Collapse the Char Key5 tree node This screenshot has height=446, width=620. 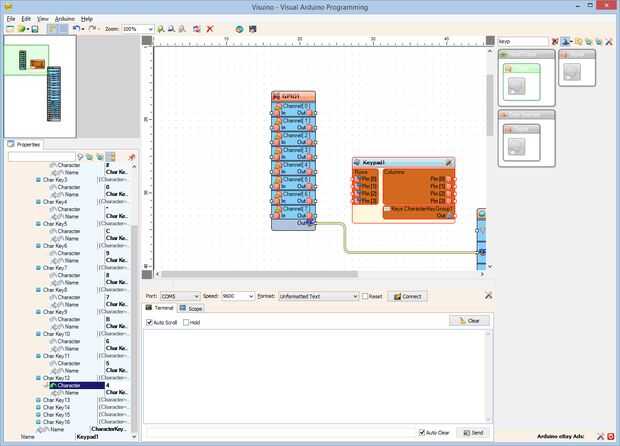38,224
